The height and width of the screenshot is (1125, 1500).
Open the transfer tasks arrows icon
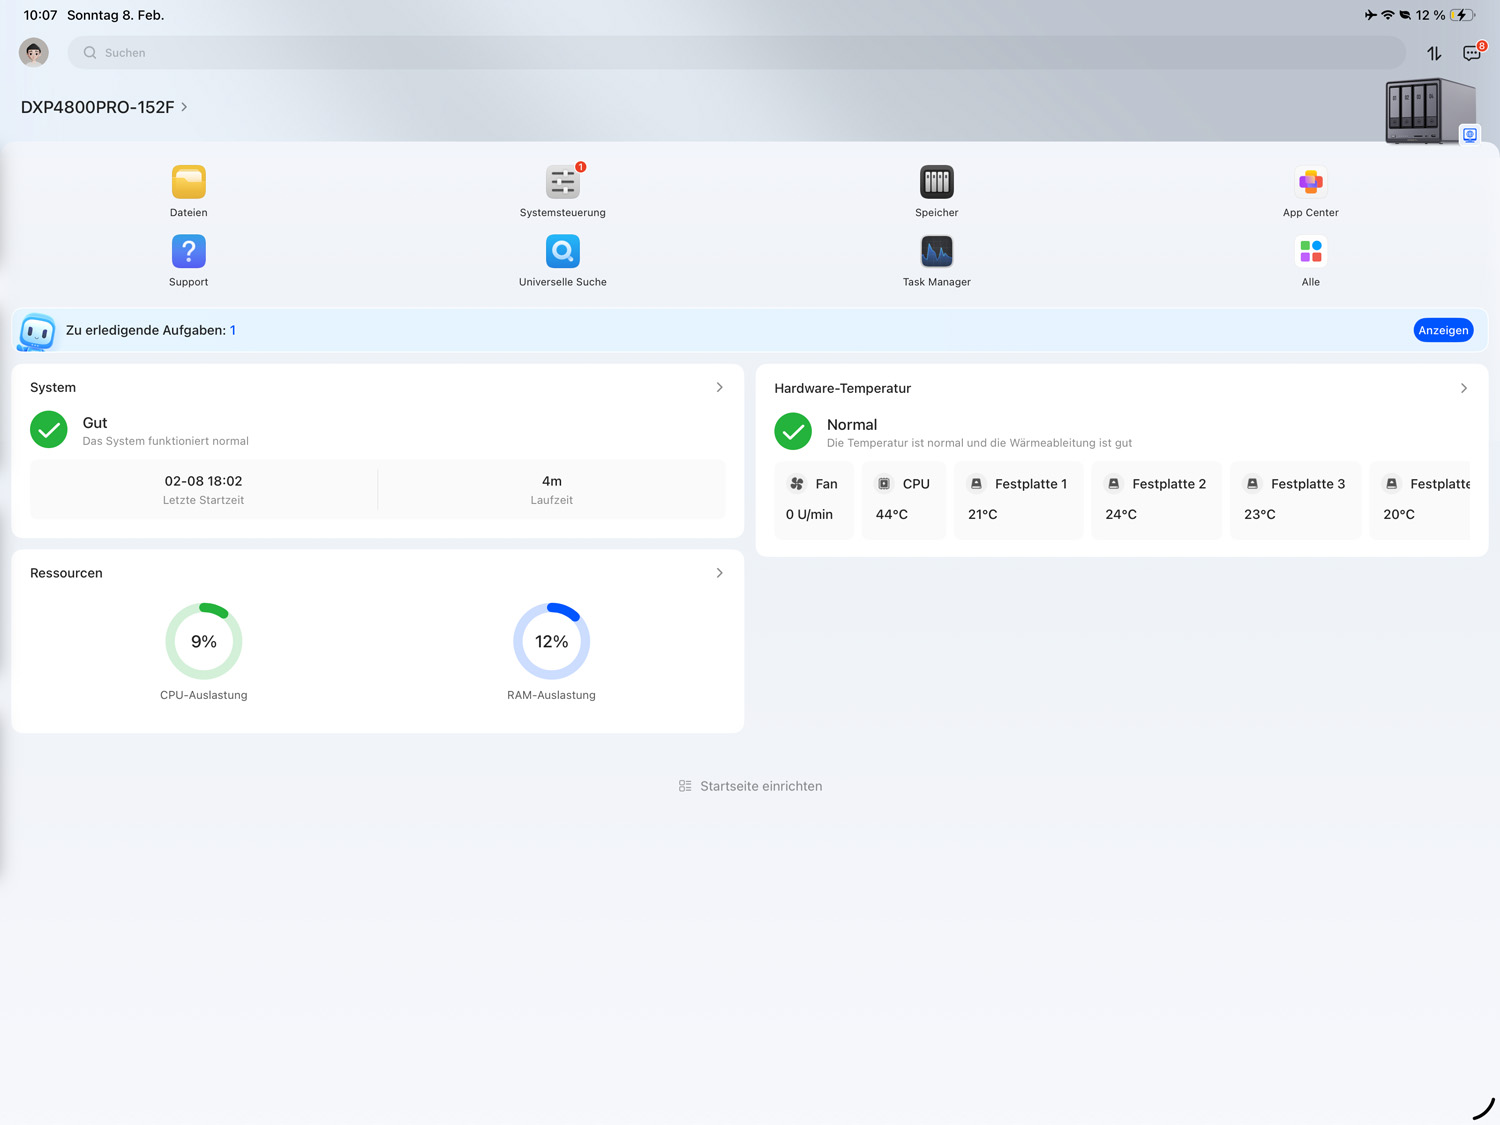[1434, 53]
